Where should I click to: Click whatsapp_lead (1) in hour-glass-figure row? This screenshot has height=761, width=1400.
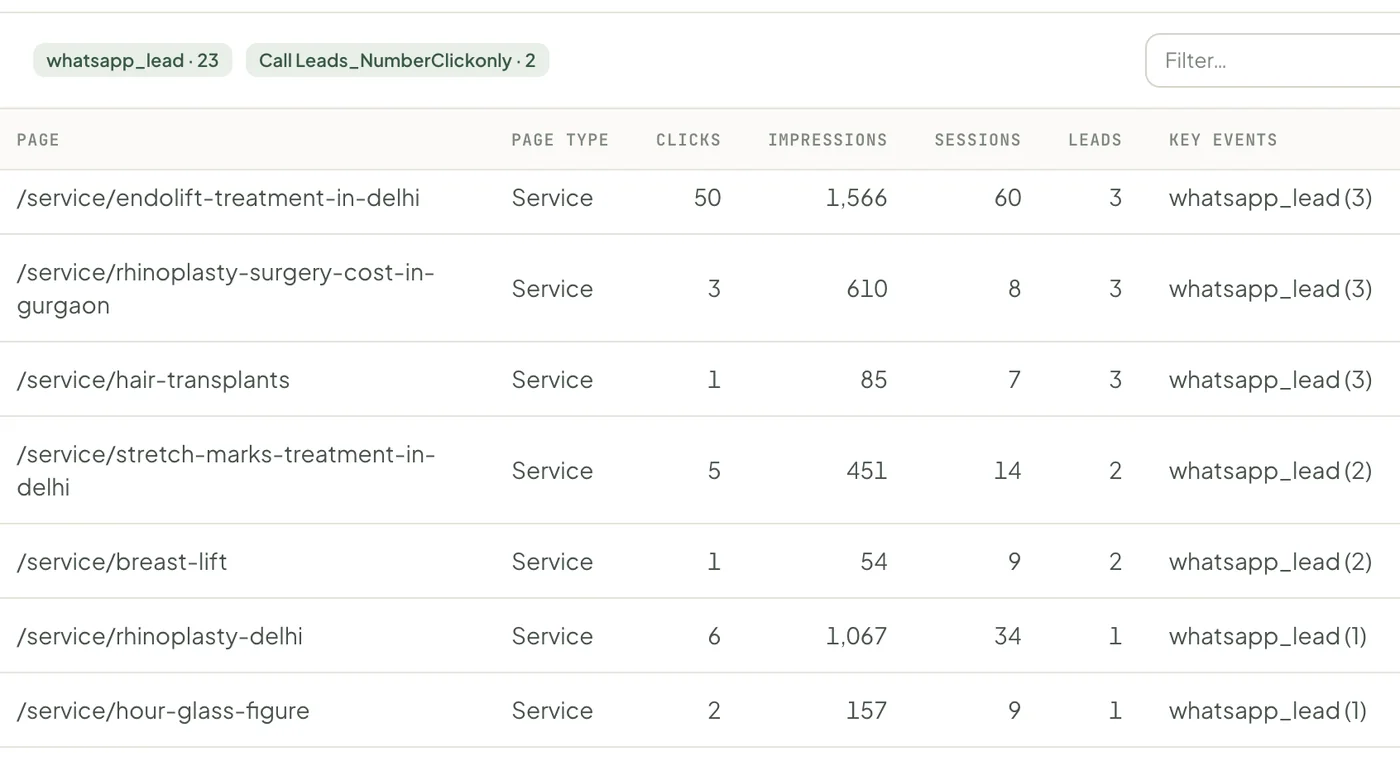click(1267, 711)
